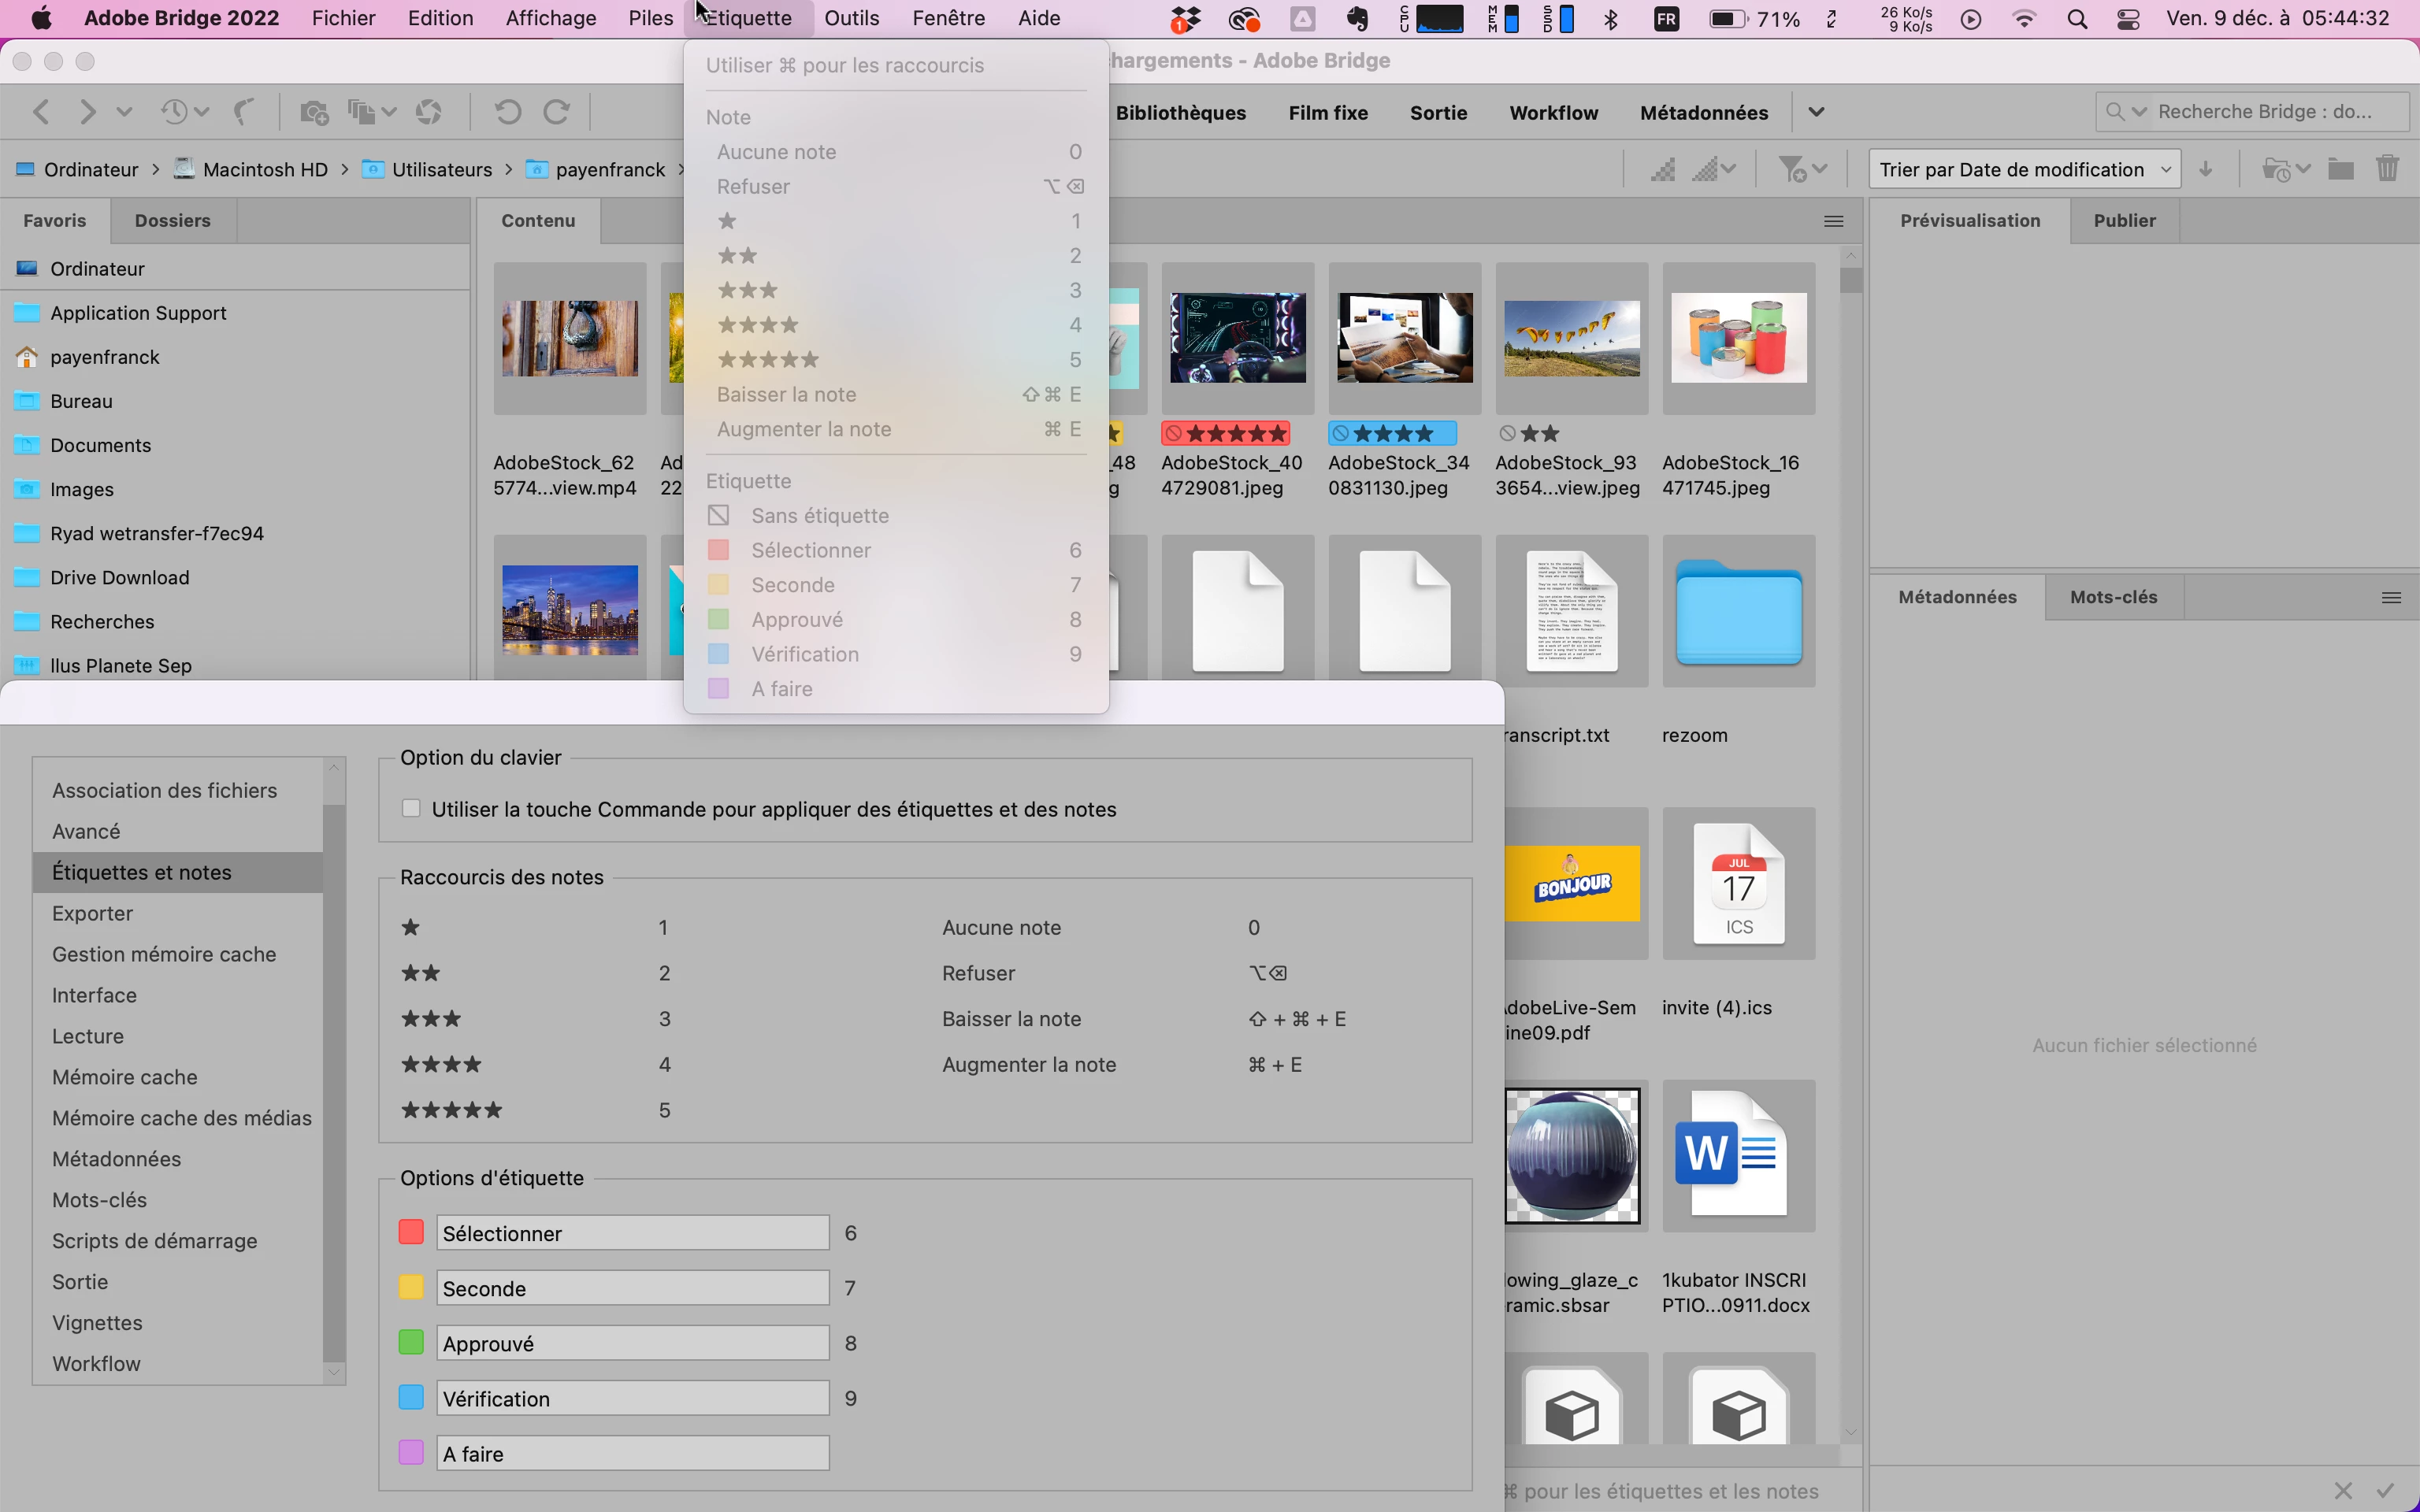
Task: Click the red Sélectionner label swatch
Action: 411,1232
